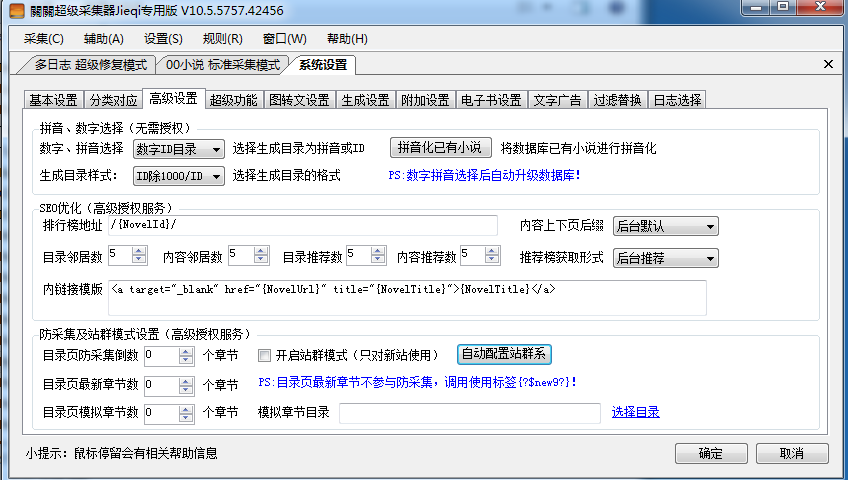Open the 窗口(W) menu
This screenshot has width=848, height=480.
[x=284, y=39]
